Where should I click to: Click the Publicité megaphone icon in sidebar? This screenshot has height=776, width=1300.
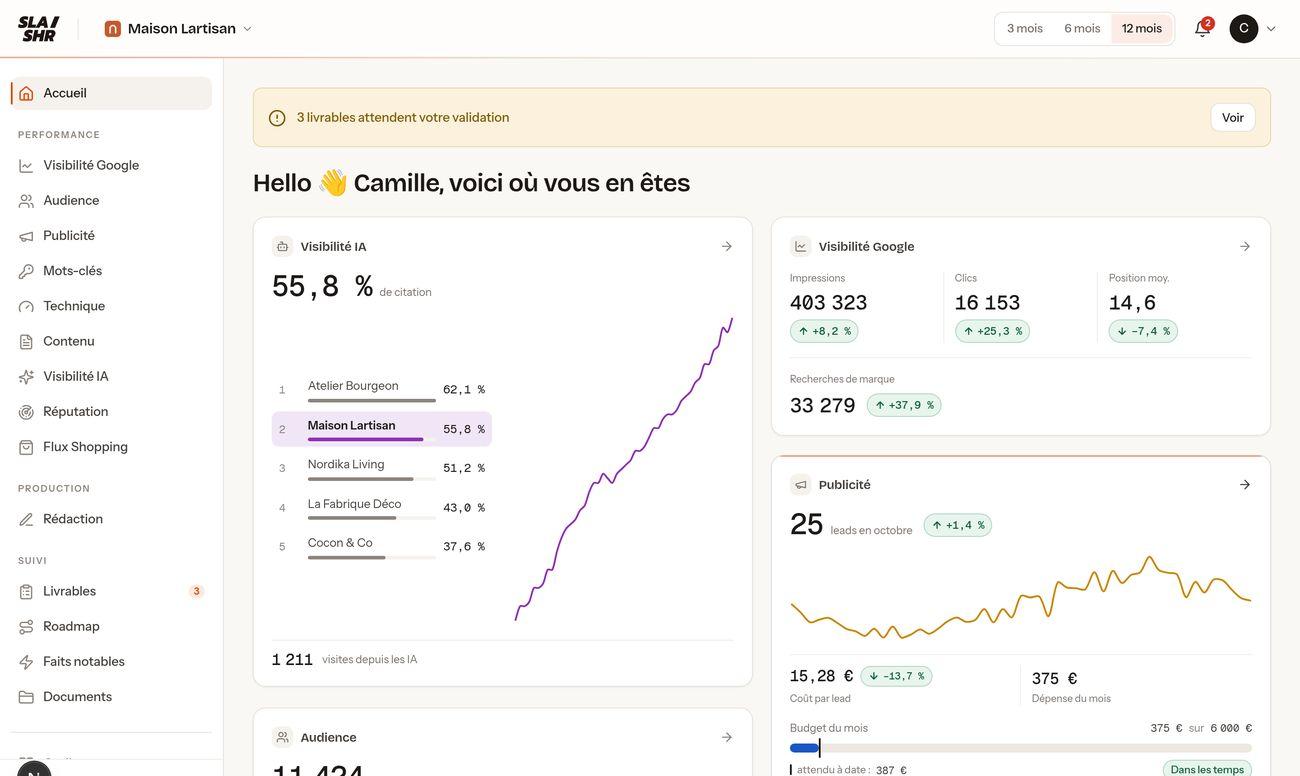[26, 236]
